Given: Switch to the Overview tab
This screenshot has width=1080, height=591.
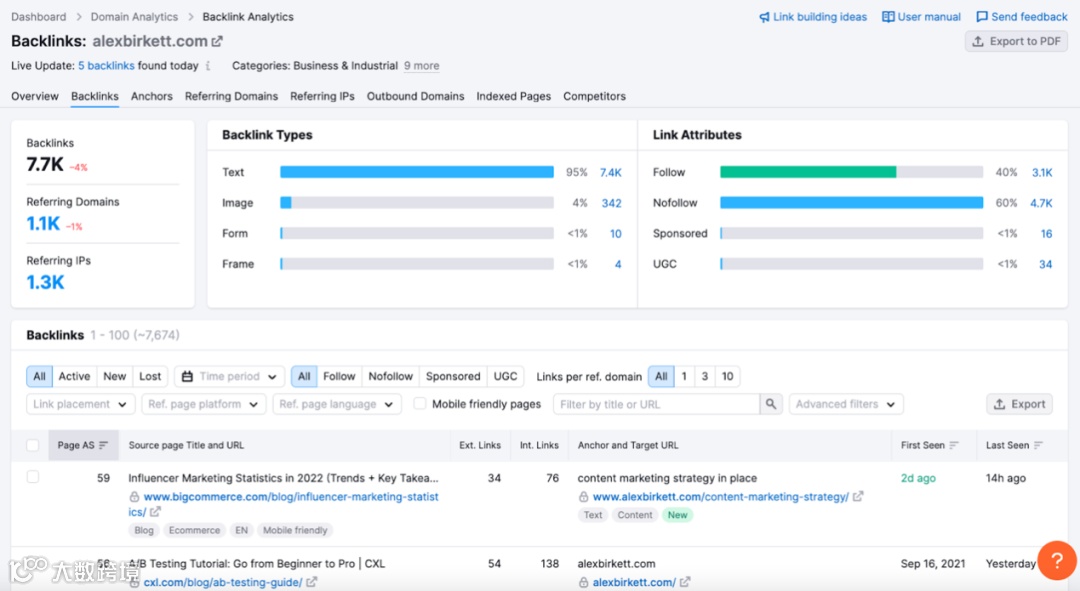Looking at the screenshot, I should tap(34, 96).
